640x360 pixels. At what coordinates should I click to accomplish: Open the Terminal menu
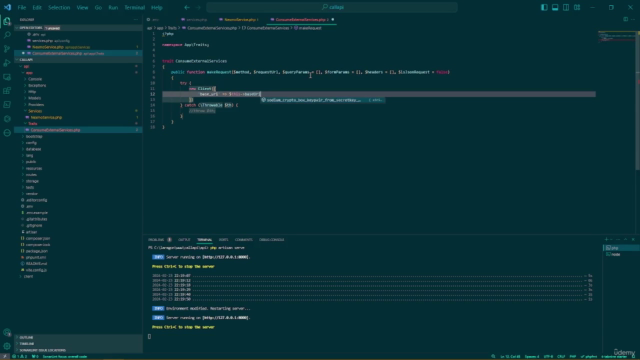click(135, 7)
